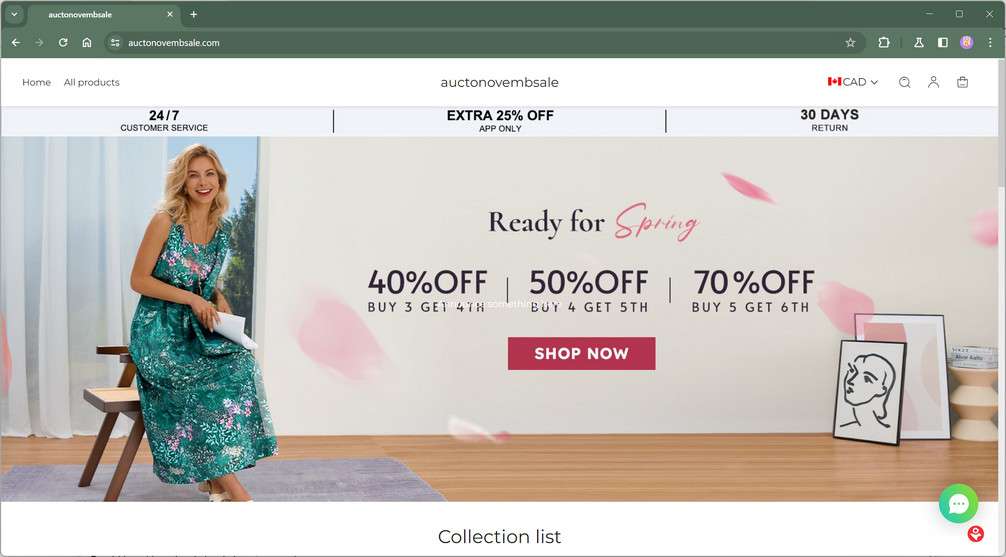
Task: Go to Home in site navigation
Action: [x=37, y=82]
